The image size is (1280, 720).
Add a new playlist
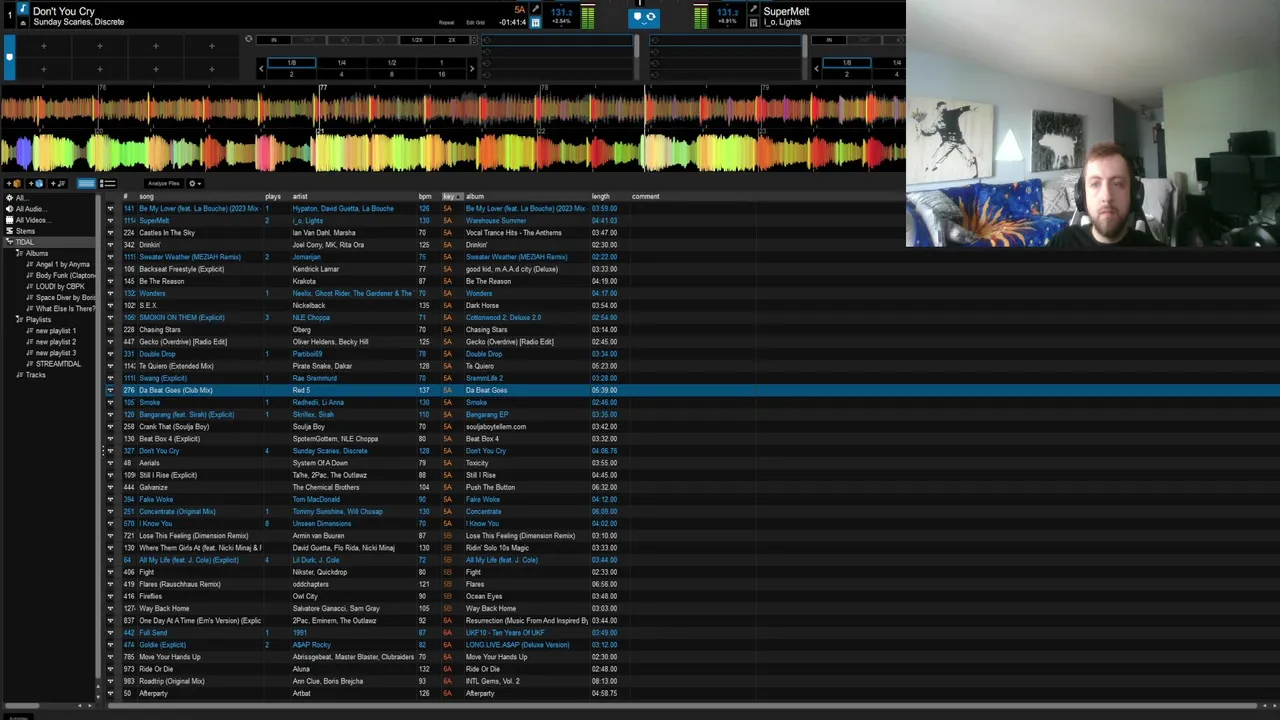(x=59, y=184)
